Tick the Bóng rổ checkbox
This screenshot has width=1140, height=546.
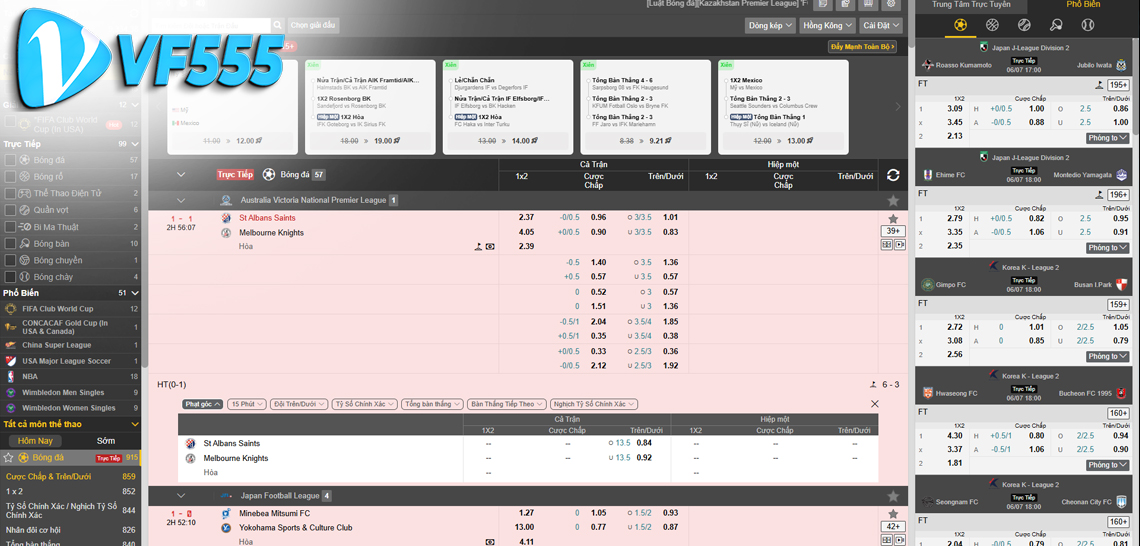pos(10,177)
